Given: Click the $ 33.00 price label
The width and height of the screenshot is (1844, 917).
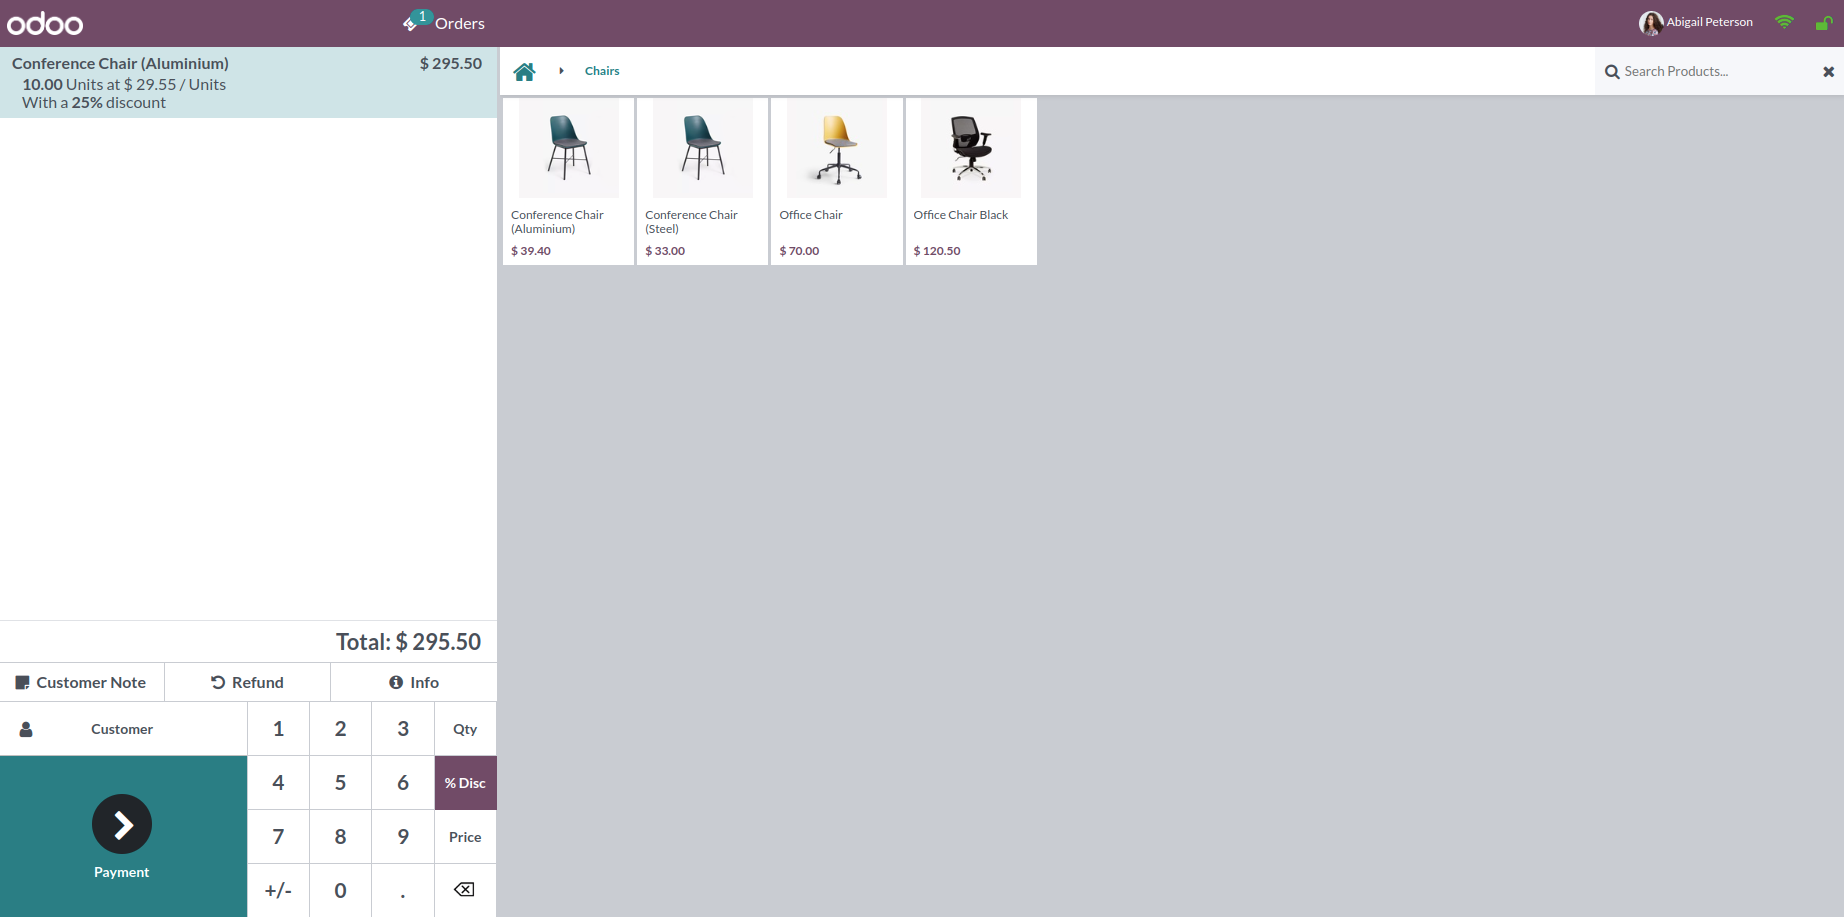Looking at the screenshot, I should 665,251.
